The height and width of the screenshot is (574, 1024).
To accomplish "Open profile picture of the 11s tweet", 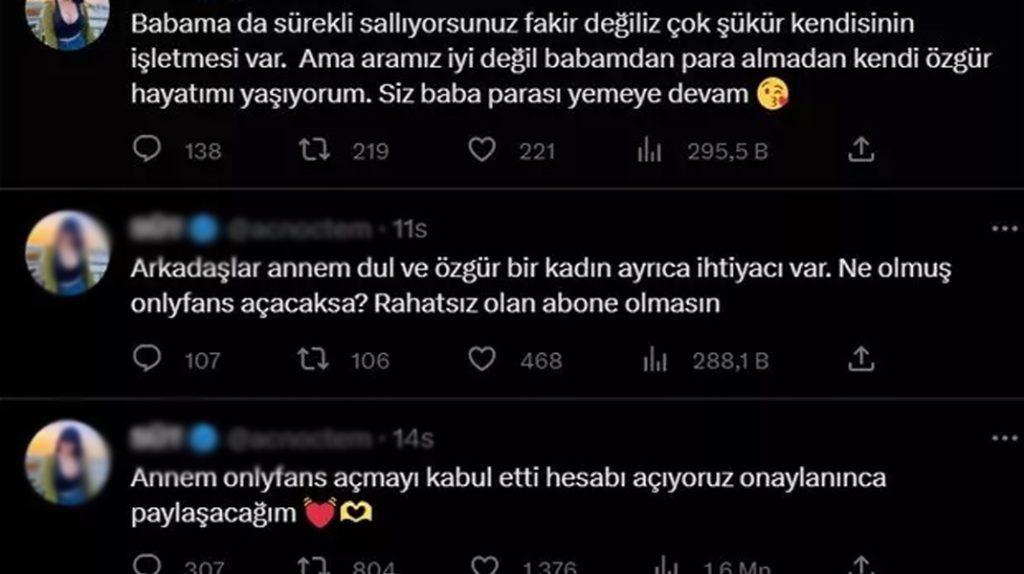I will point(67,253).
